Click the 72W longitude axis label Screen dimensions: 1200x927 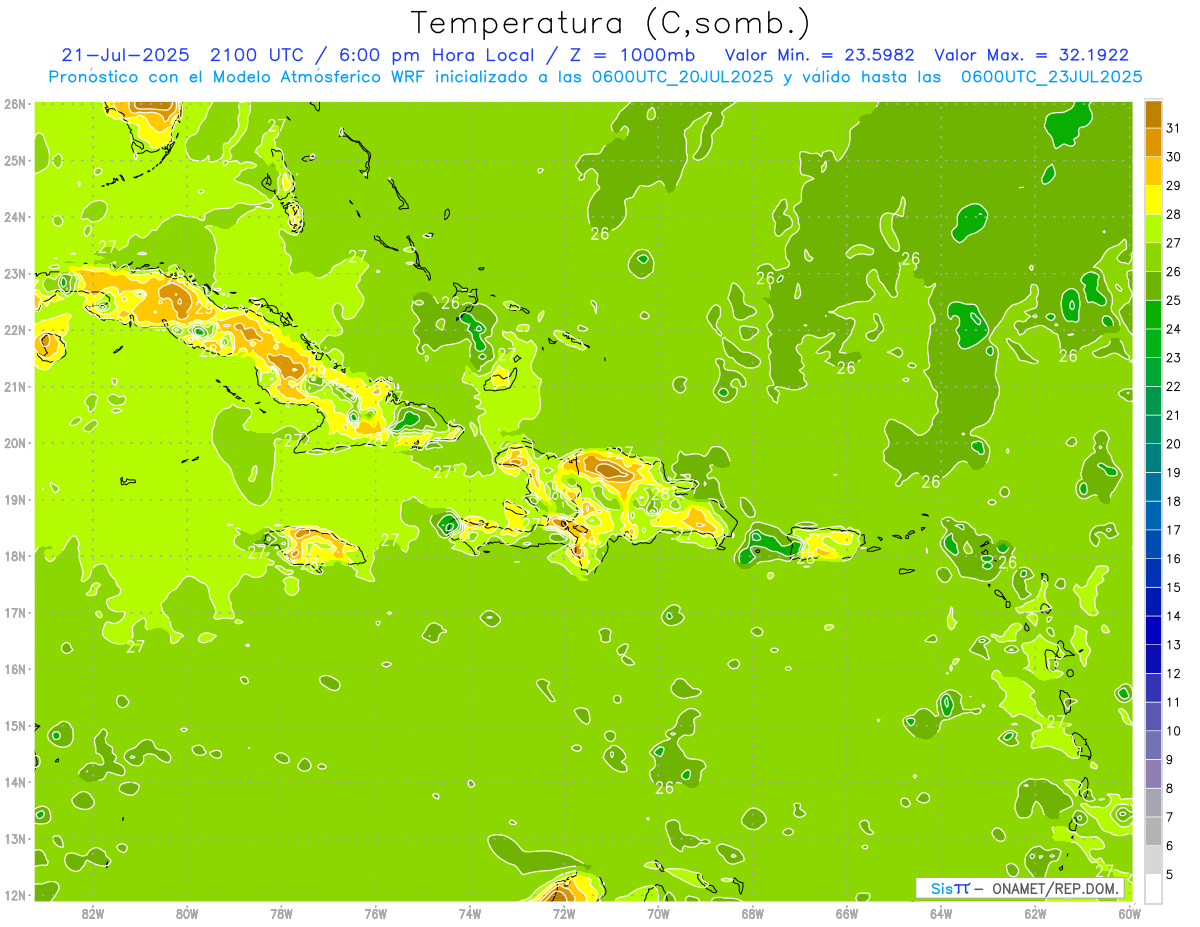coord(564,913)
